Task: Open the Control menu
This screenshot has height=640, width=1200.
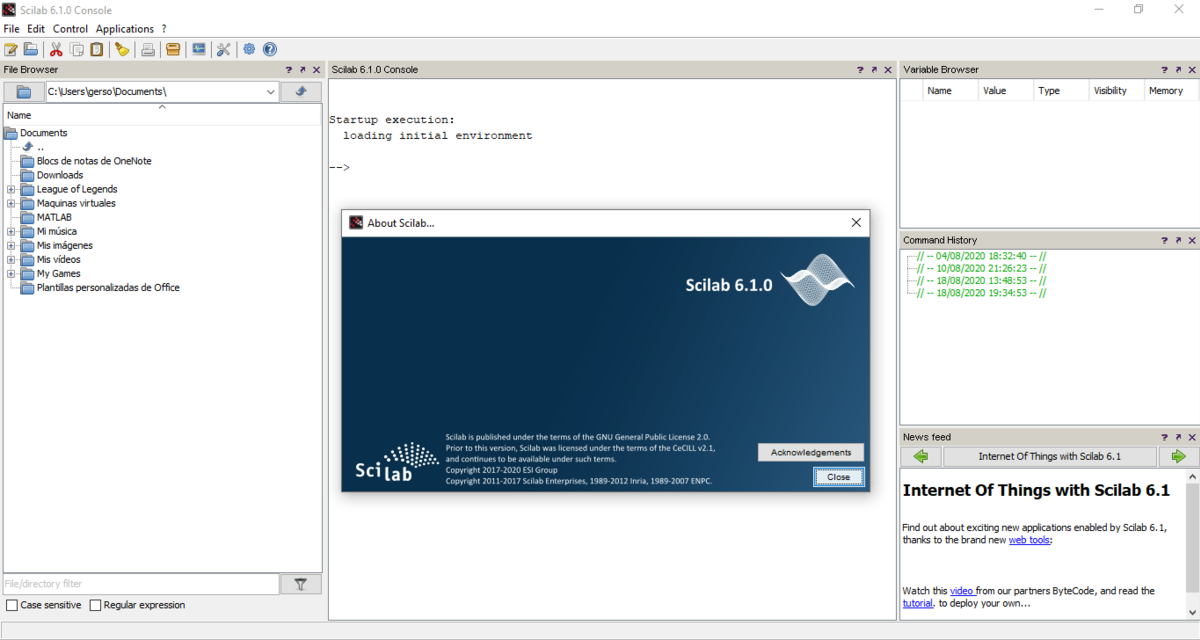Action: click(x=70, y=29)
